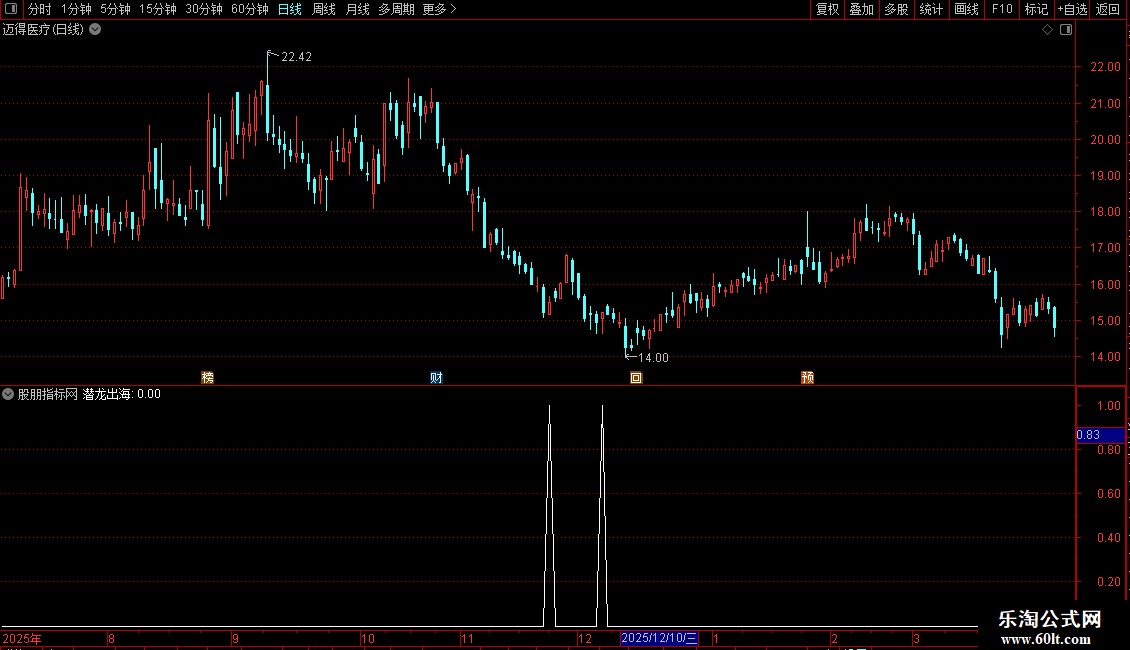
Task: Click the 22.42 high price label
Action: point(296,57)
